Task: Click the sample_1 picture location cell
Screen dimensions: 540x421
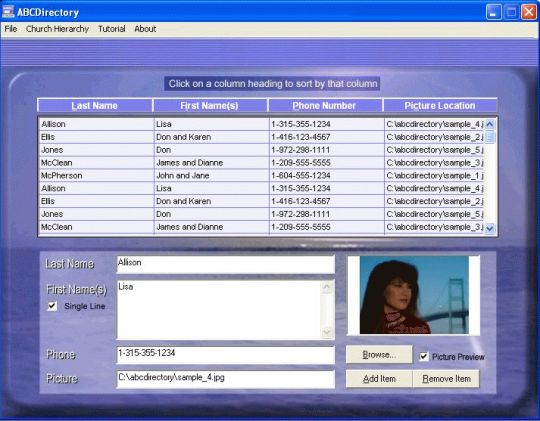Action: click(434, 175)
